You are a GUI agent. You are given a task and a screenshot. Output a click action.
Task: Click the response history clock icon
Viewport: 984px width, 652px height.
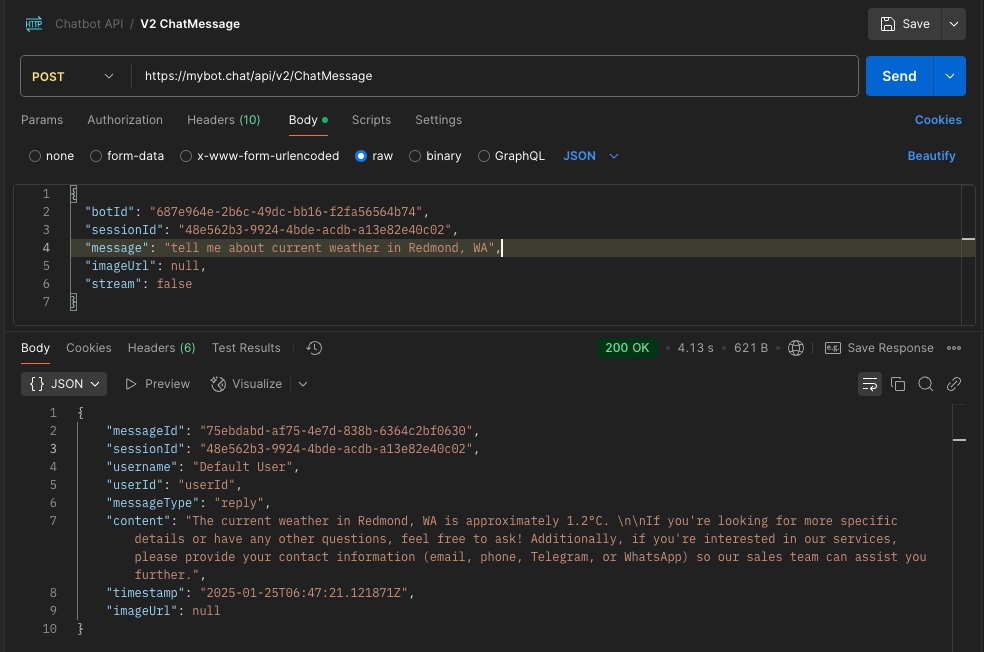314,348
